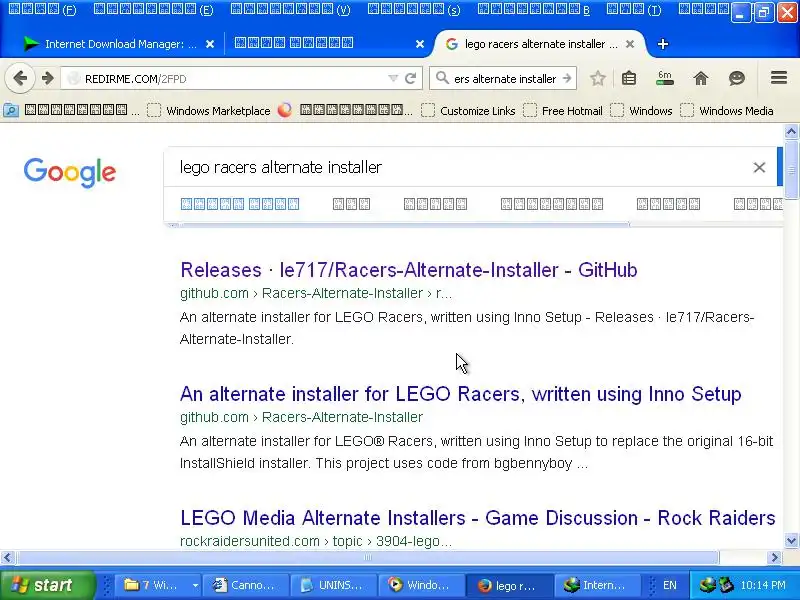800x600 pixels.
Task: Open the (E) menu in menu bar
Action: click(154, 10)
